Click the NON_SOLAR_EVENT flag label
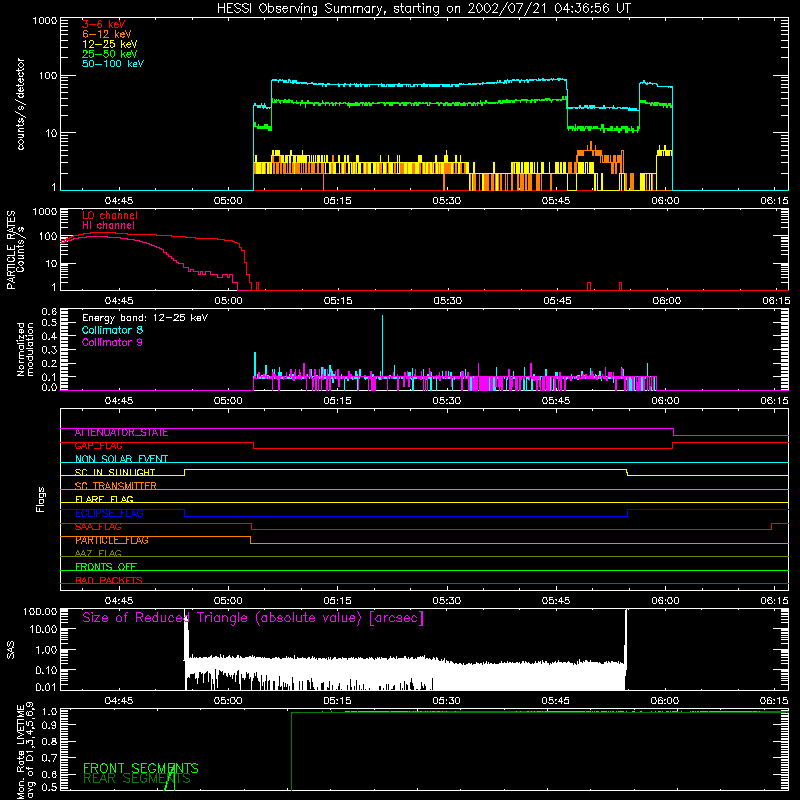Image resolution: width=800 pixels, height=800 pixels. 121,459
